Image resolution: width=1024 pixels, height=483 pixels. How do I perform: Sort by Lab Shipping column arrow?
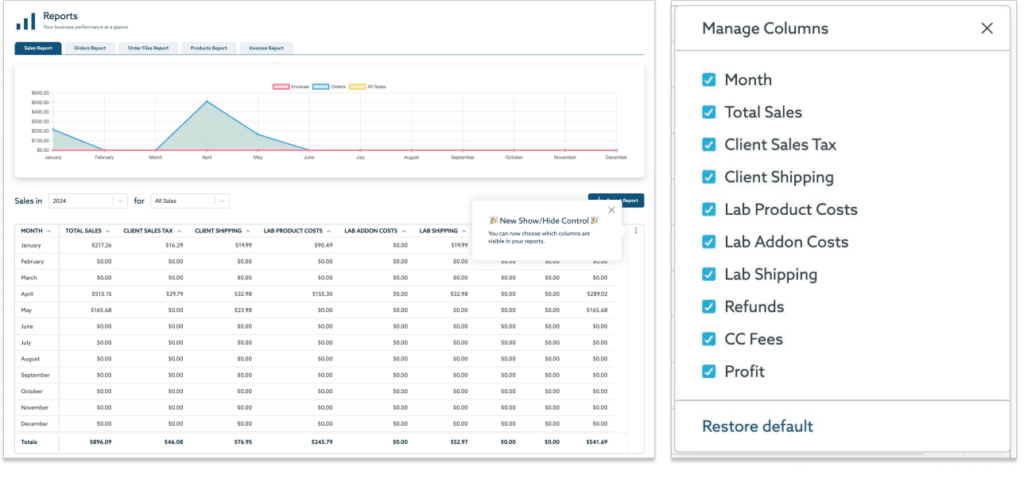pos(464,231)
